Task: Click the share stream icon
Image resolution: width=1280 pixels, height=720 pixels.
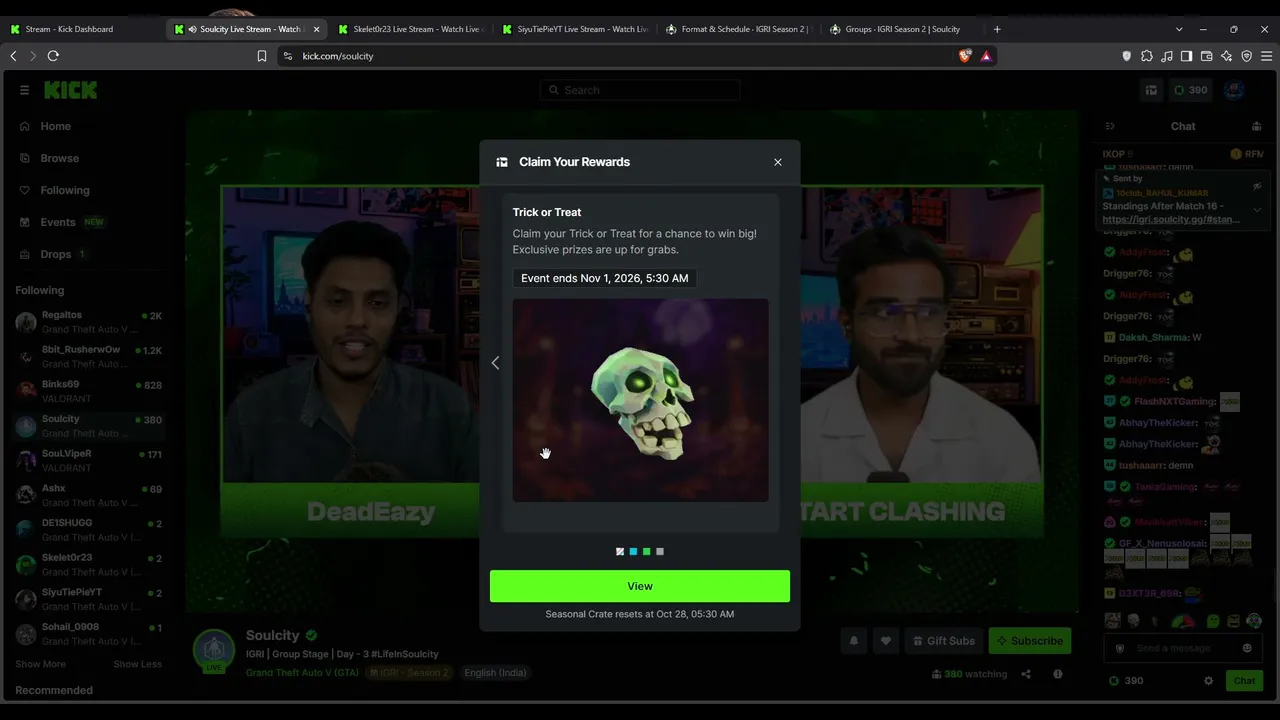Action: pyautogui.click(x=1026, y=674)
